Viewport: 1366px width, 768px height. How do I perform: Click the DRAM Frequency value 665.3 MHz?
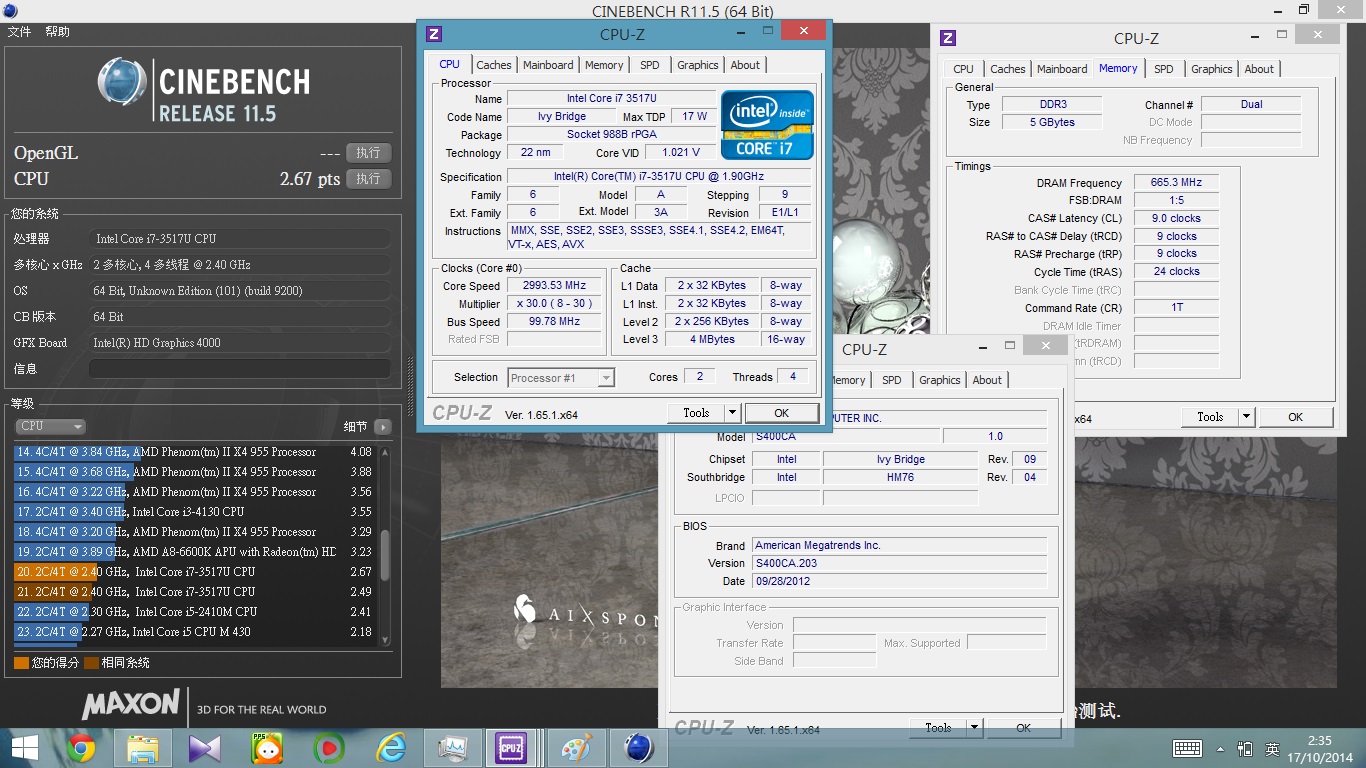1176,183
